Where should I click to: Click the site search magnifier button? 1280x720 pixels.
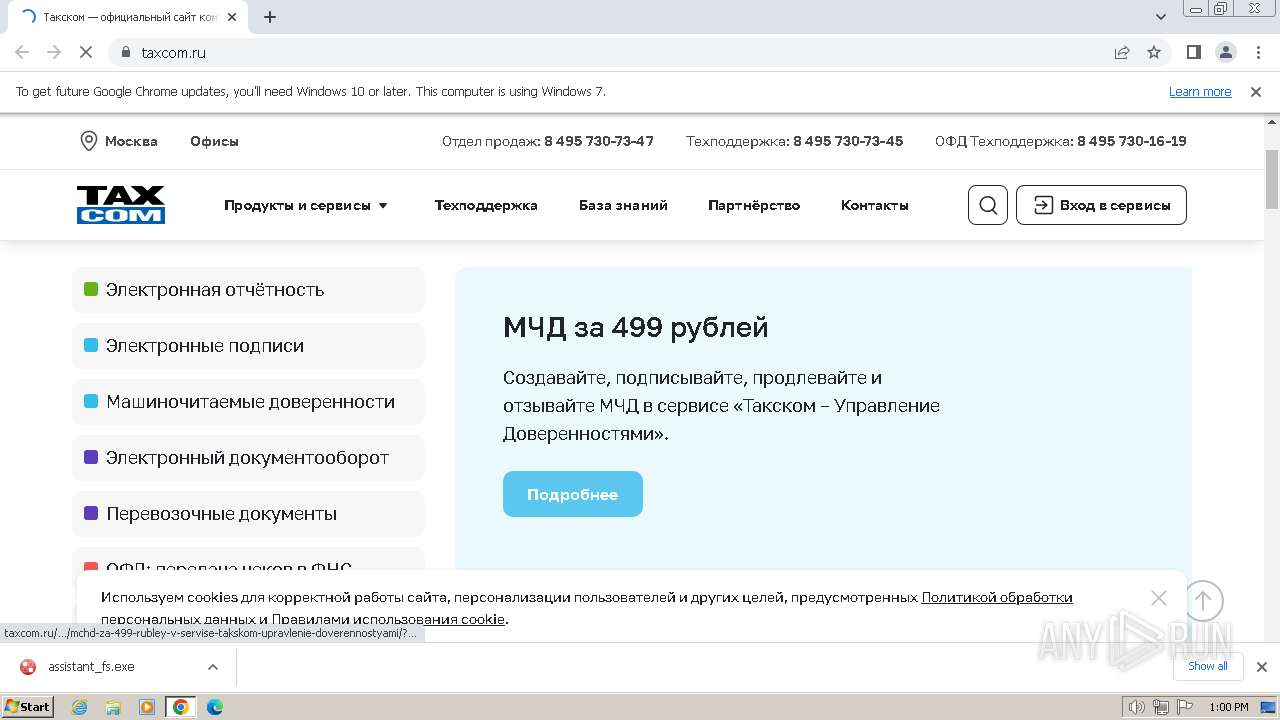[x=988, y=205]
